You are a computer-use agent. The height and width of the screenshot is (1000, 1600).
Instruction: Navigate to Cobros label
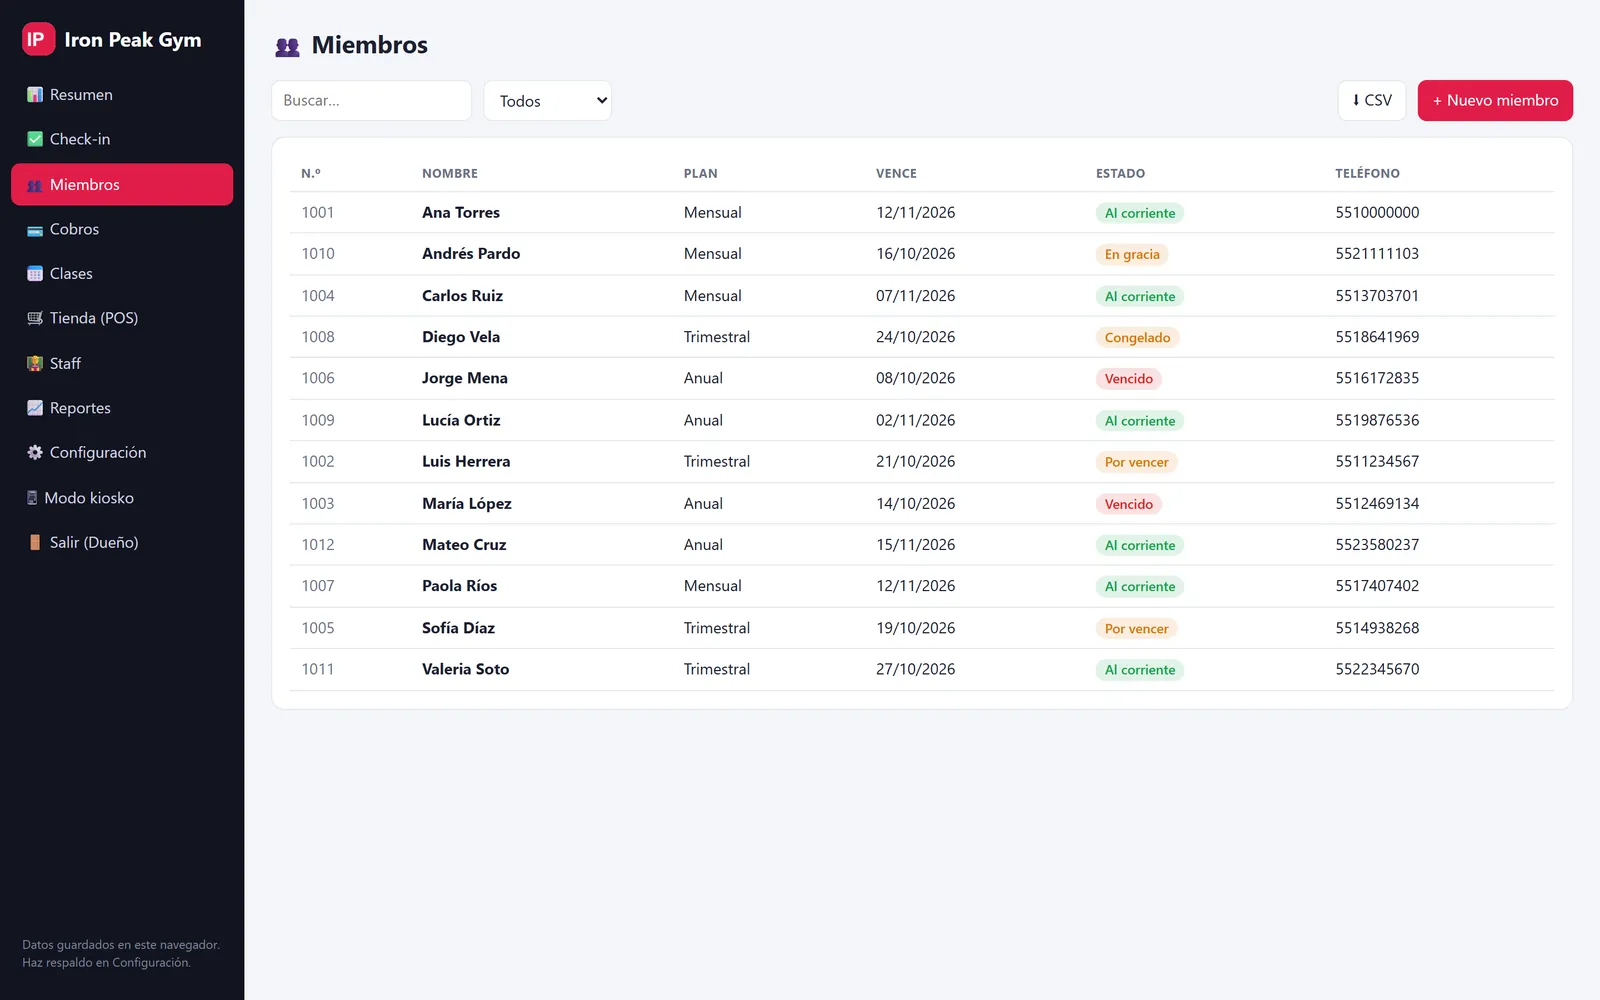point(74,229)
